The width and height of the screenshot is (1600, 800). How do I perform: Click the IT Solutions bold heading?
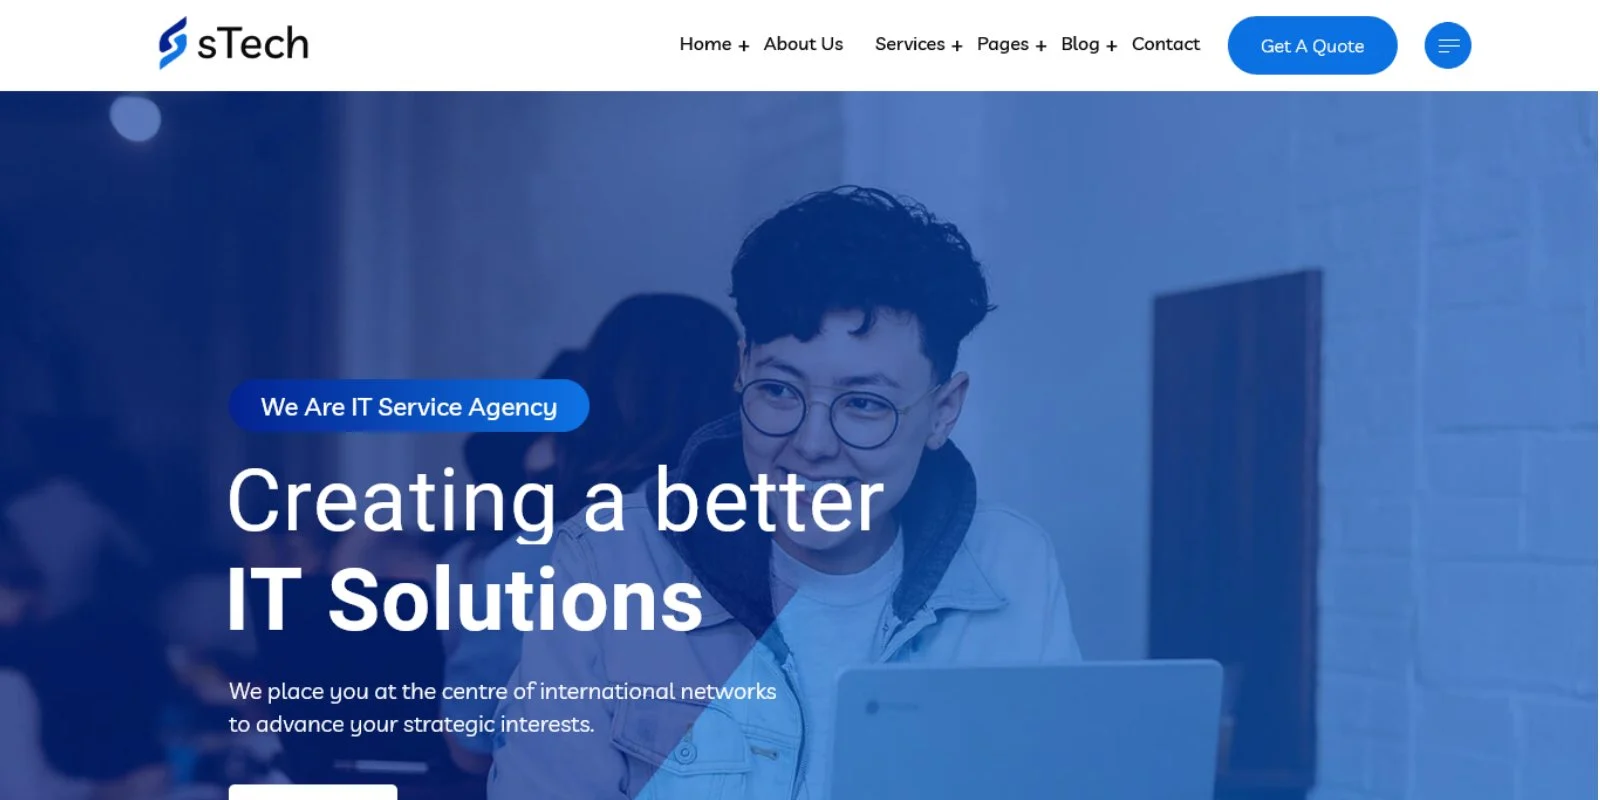(465, 600)
